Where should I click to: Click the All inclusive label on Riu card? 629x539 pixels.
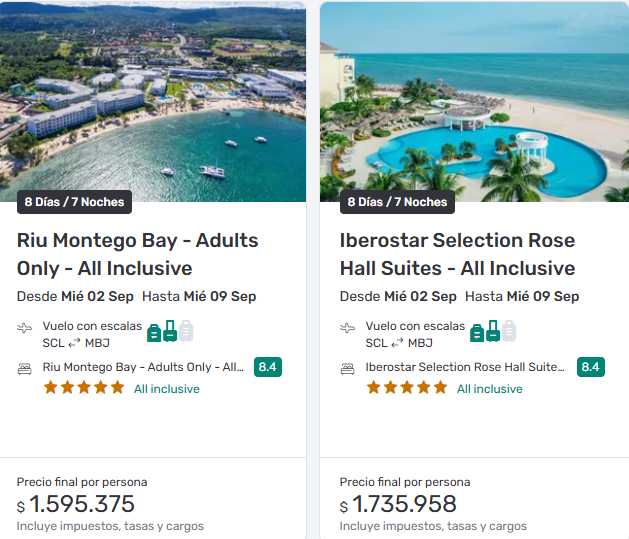[x=167, y=389]
